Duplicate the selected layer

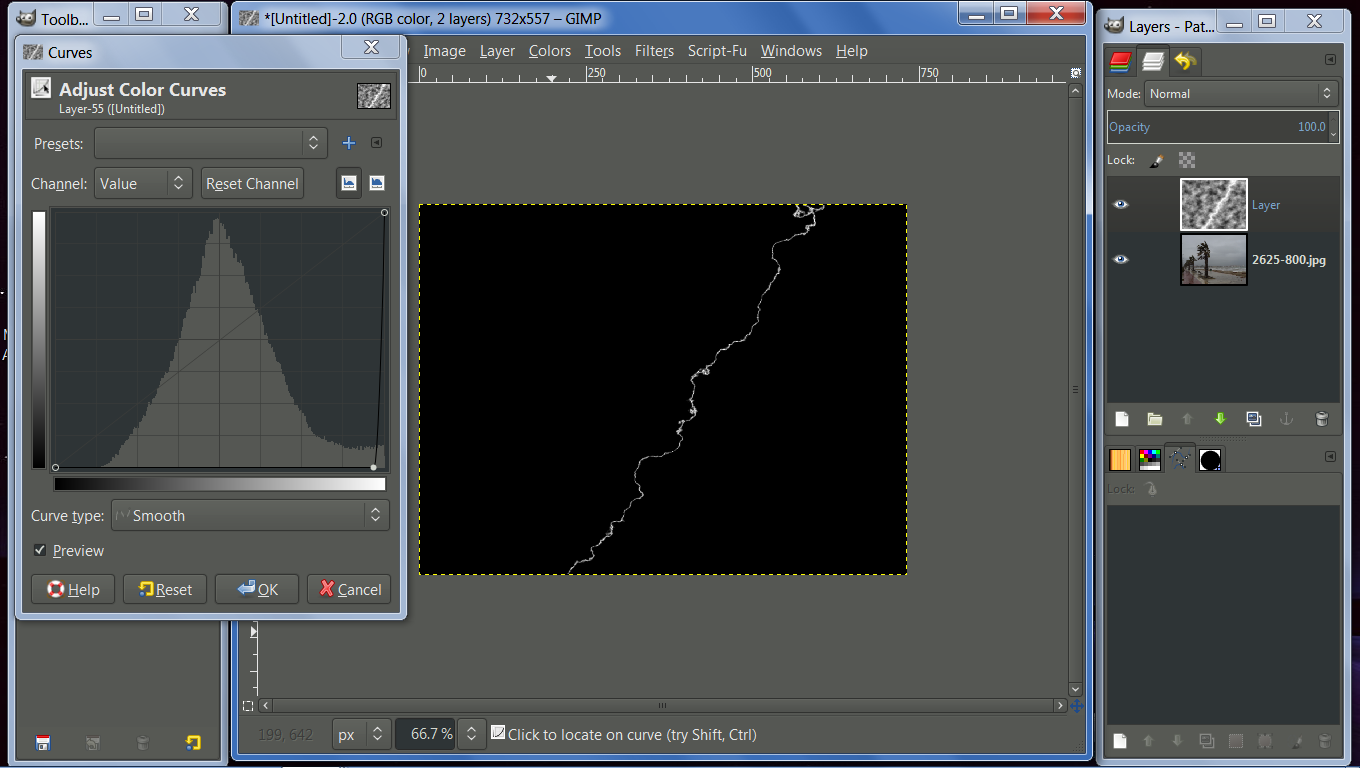pyautogui.click(x=1254, y=419)
